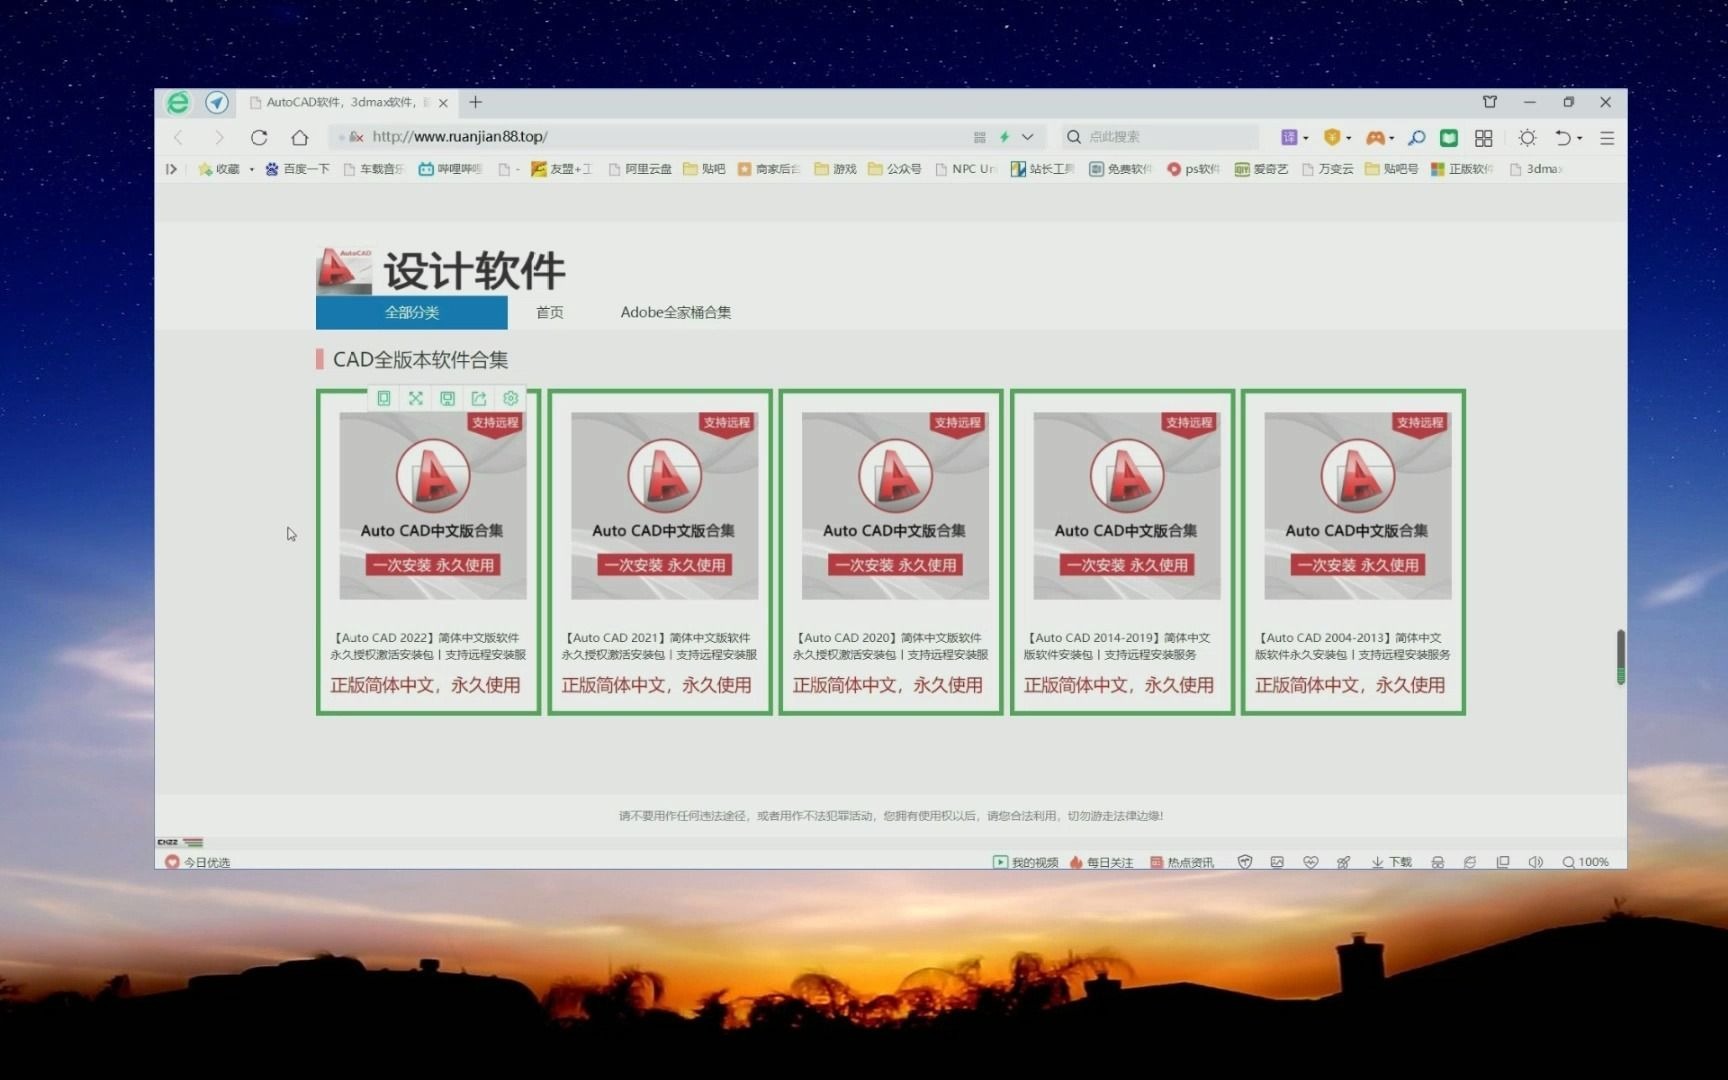Image resolution: width=1728 pixels, height=1080 pixels.
Task: Open the Auto CAD 2021 product description link
Action: coord(659,646)
